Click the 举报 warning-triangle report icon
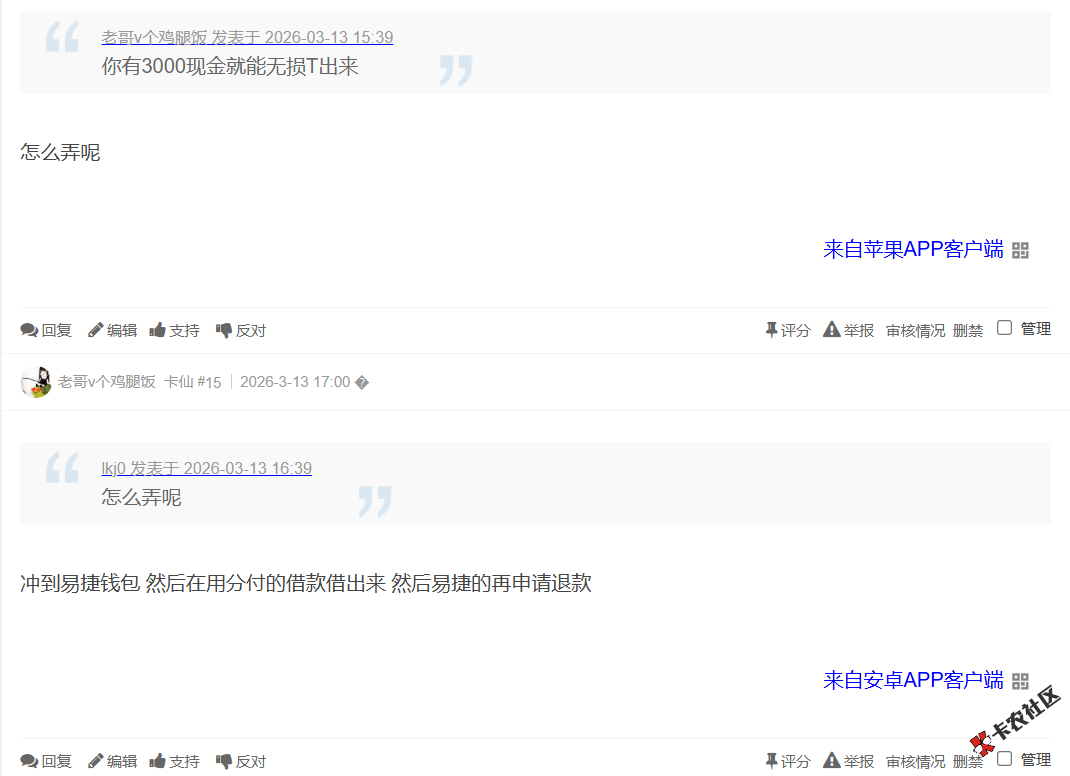The image size is (1070, 776). click(831, 329)
